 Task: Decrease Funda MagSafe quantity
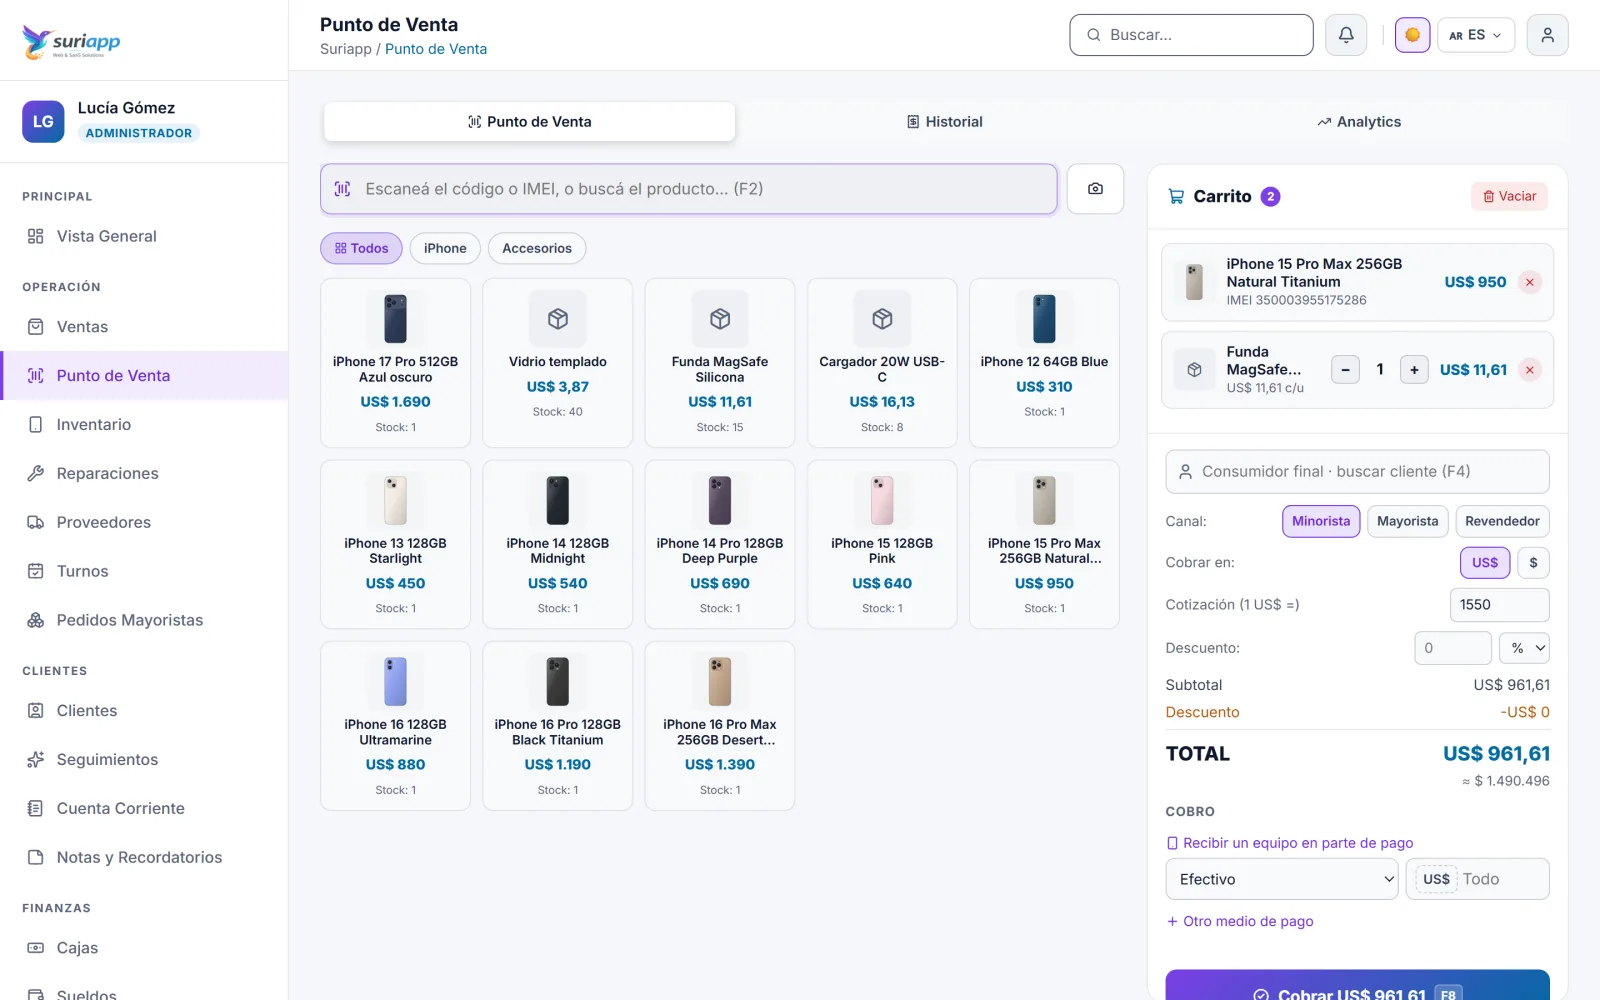coord(1345,370)
